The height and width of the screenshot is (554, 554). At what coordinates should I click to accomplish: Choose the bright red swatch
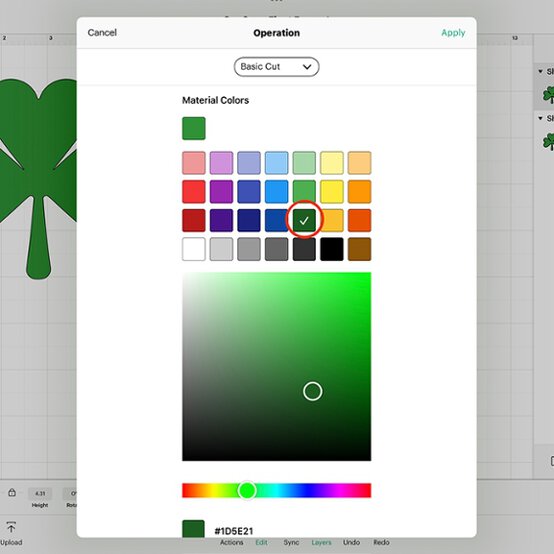(x=194, y=191)
